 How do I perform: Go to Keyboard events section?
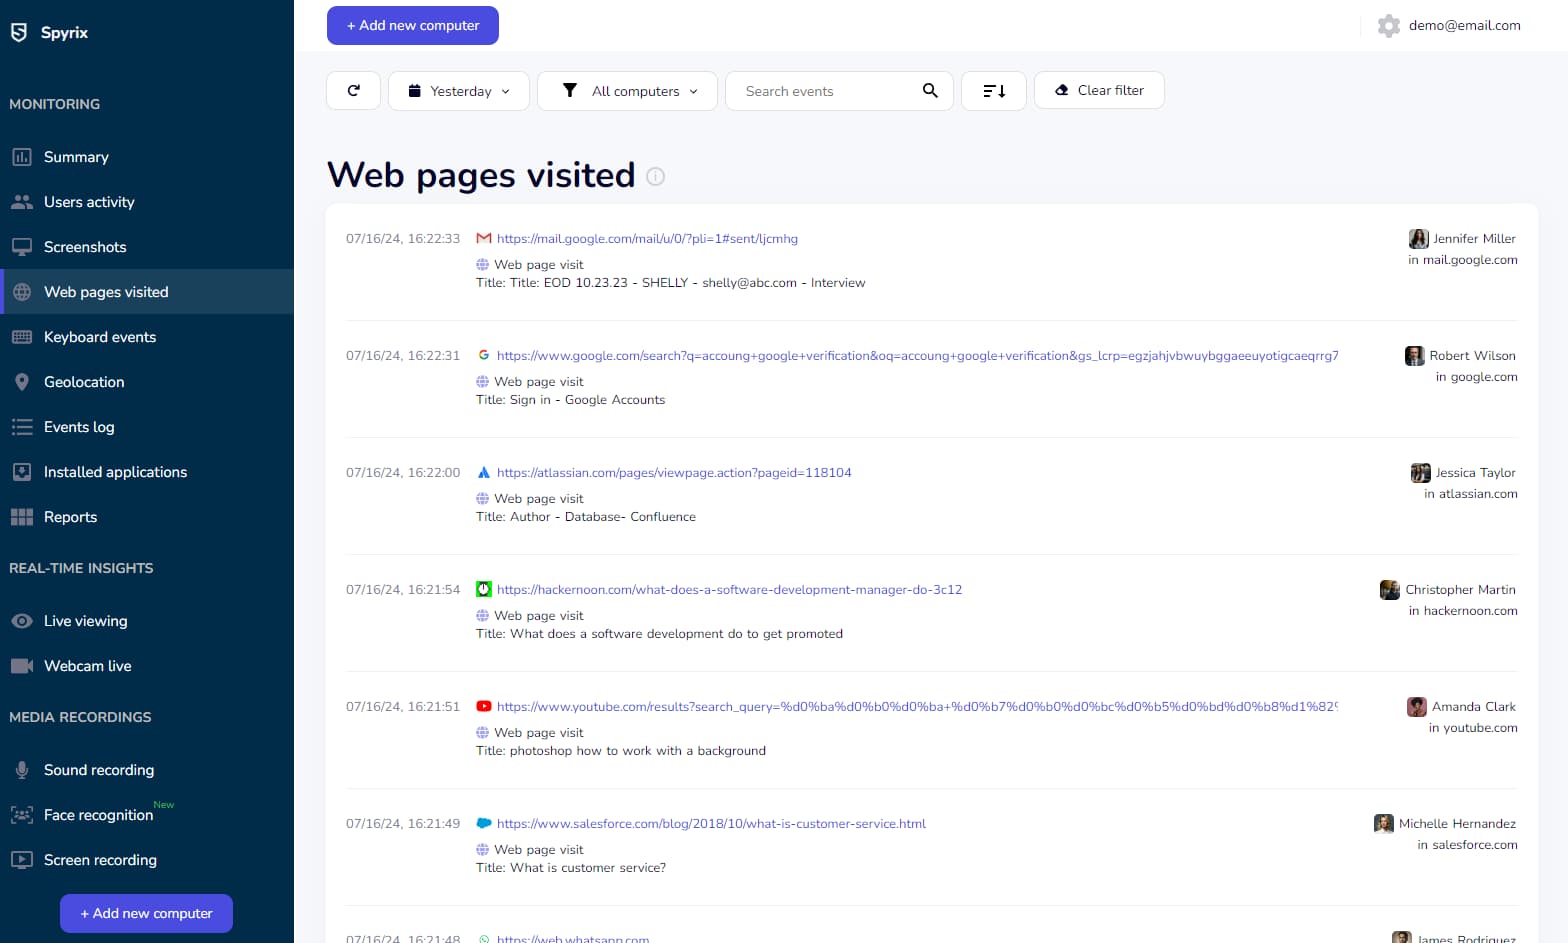coord(100,337)
